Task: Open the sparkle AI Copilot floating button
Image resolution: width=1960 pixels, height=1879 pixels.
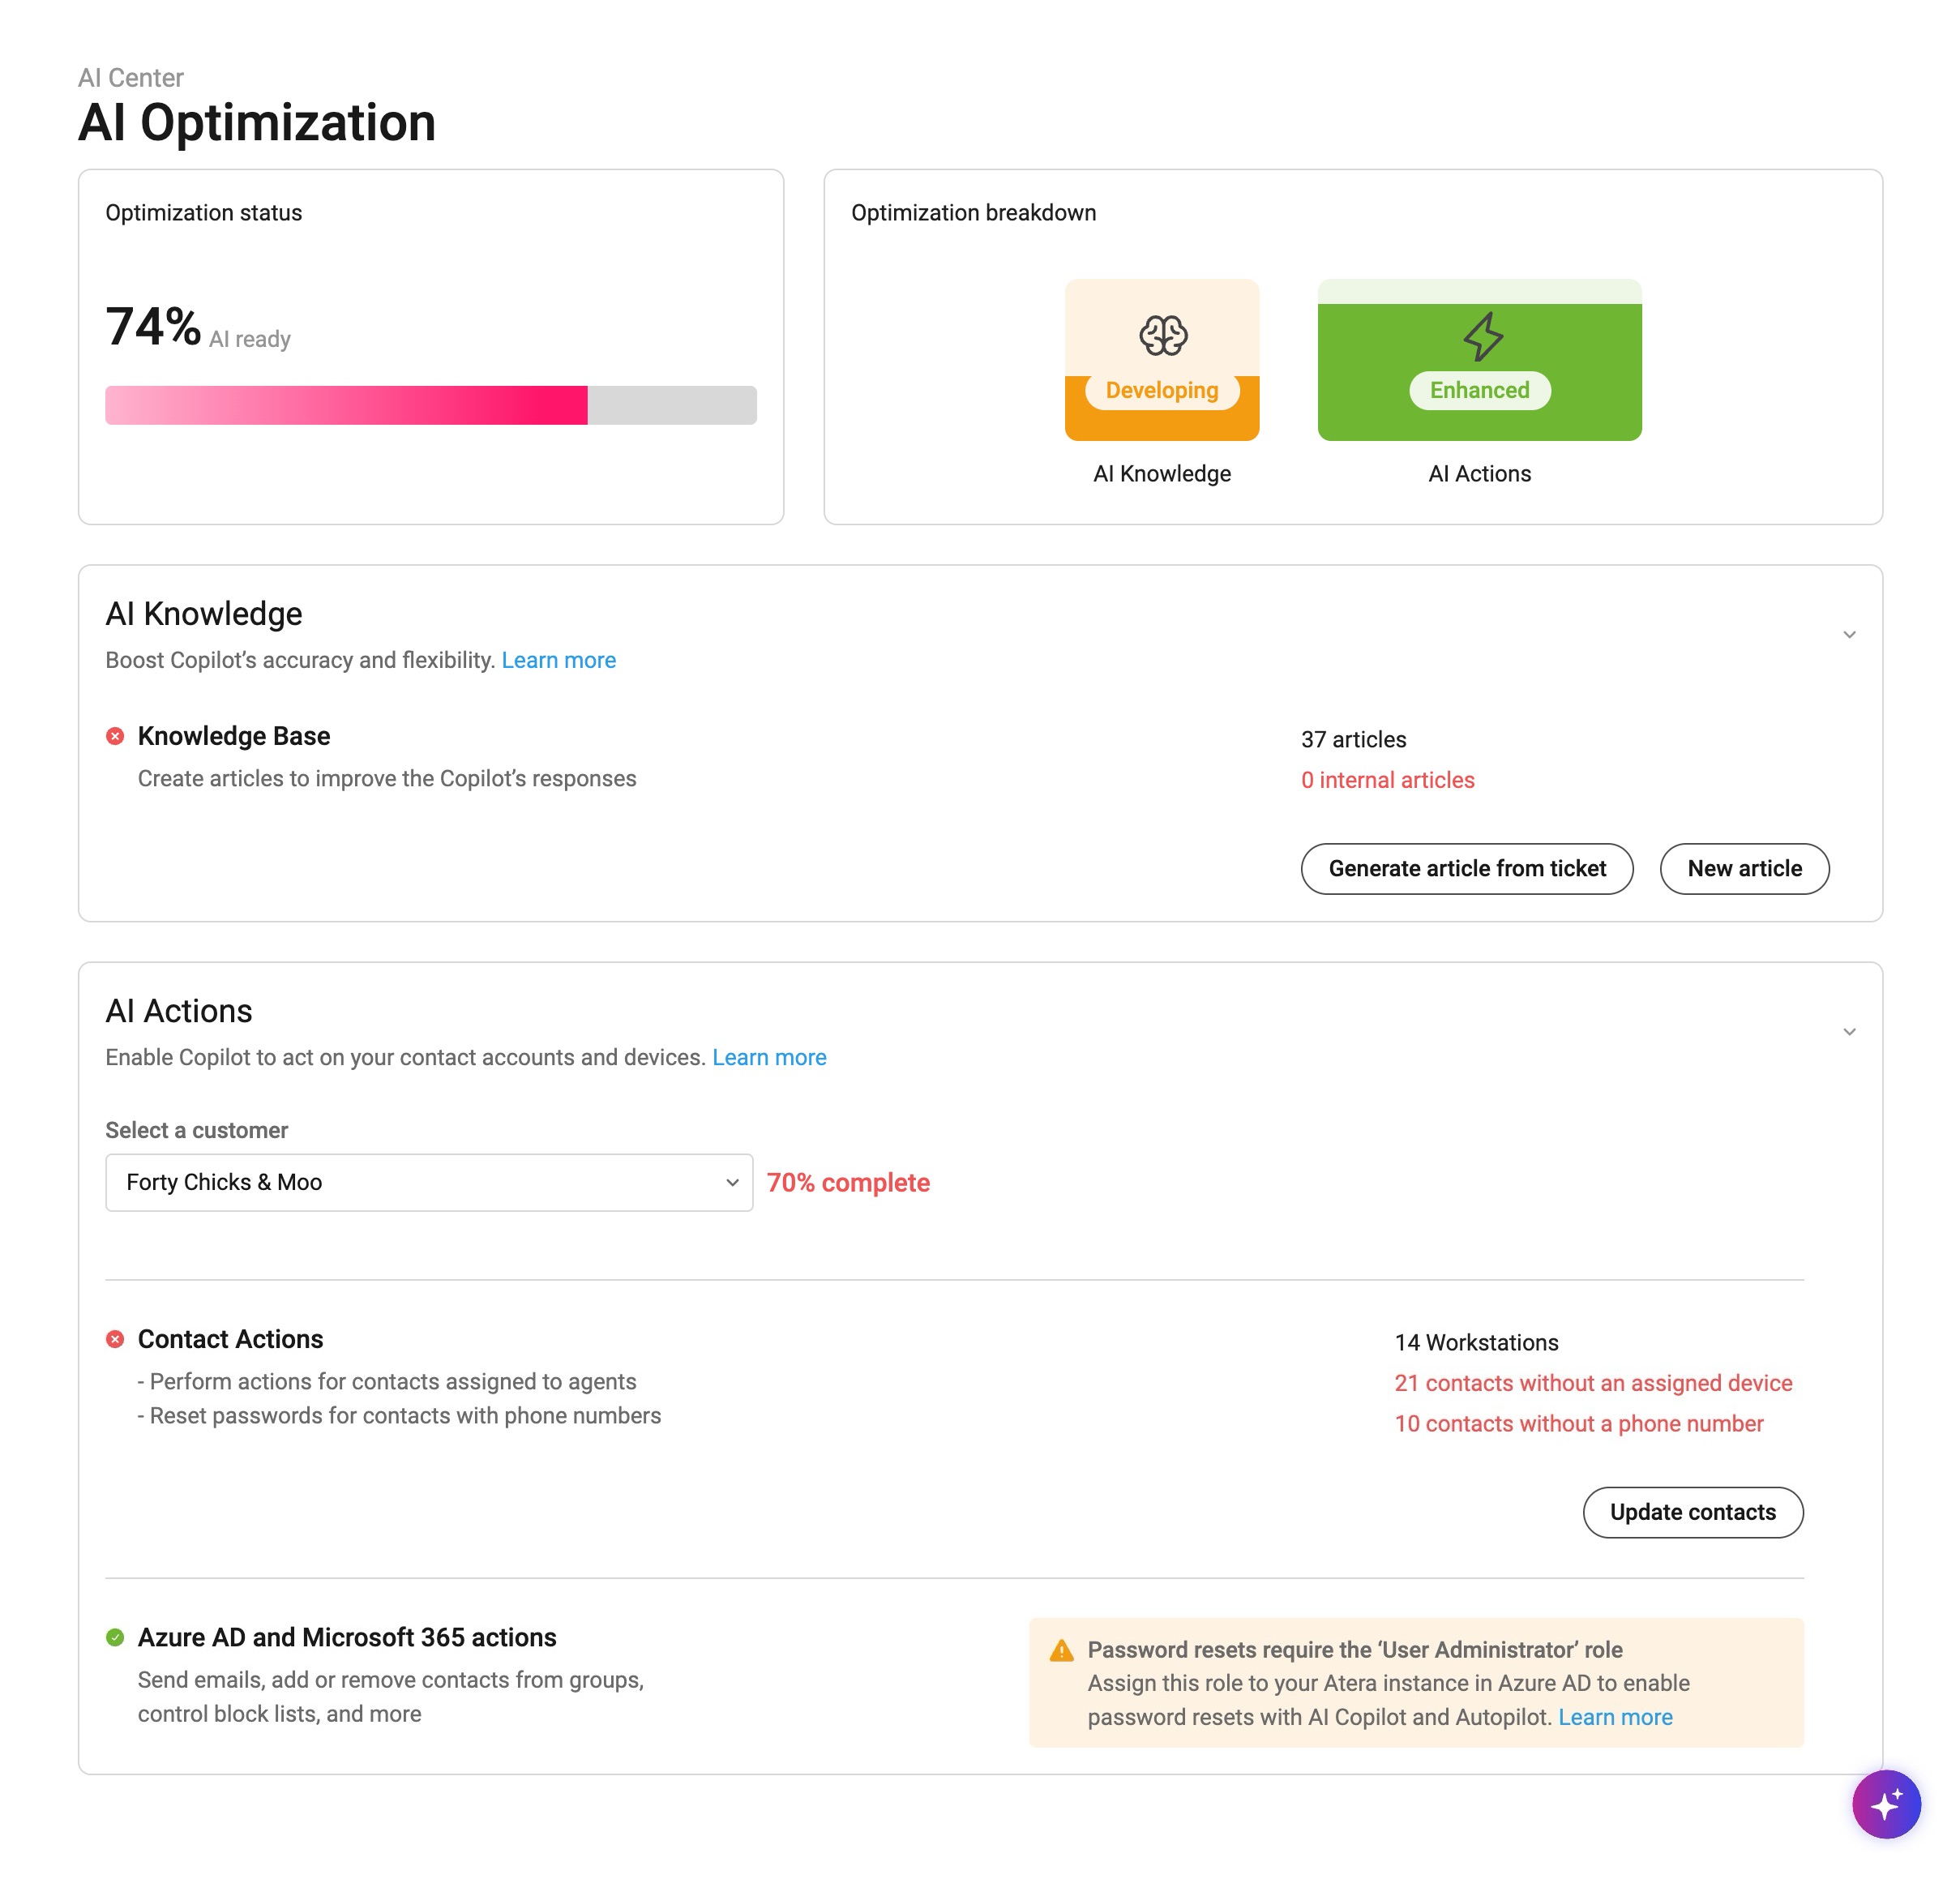Action: 1885,1804
